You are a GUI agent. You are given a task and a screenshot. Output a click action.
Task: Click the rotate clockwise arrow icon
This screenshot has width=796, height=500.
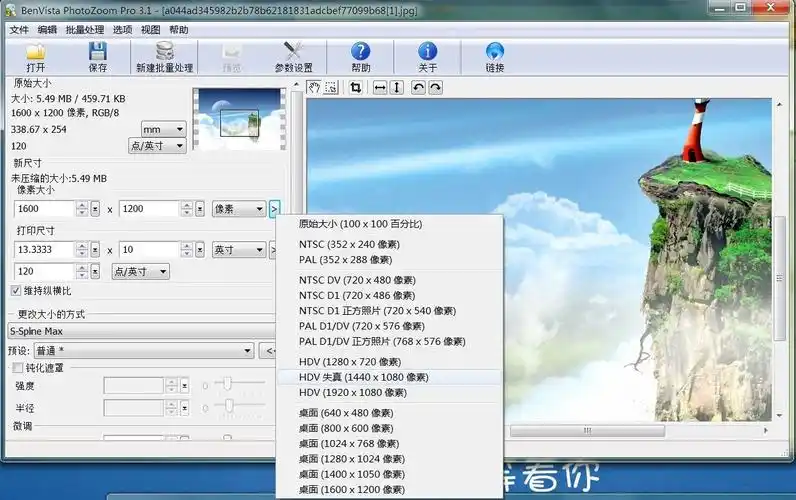click(435, 88)
